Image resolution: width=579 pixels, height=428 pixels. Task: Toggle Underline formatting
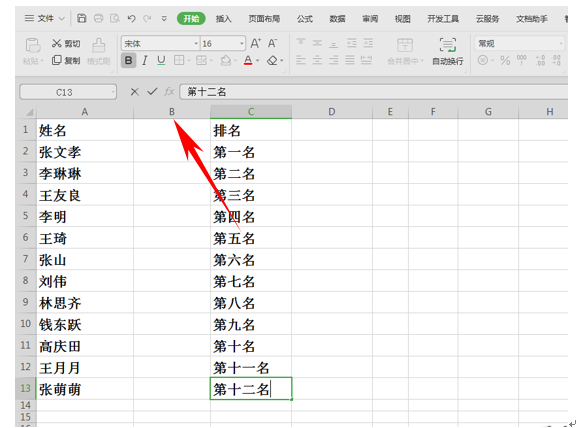161,60
